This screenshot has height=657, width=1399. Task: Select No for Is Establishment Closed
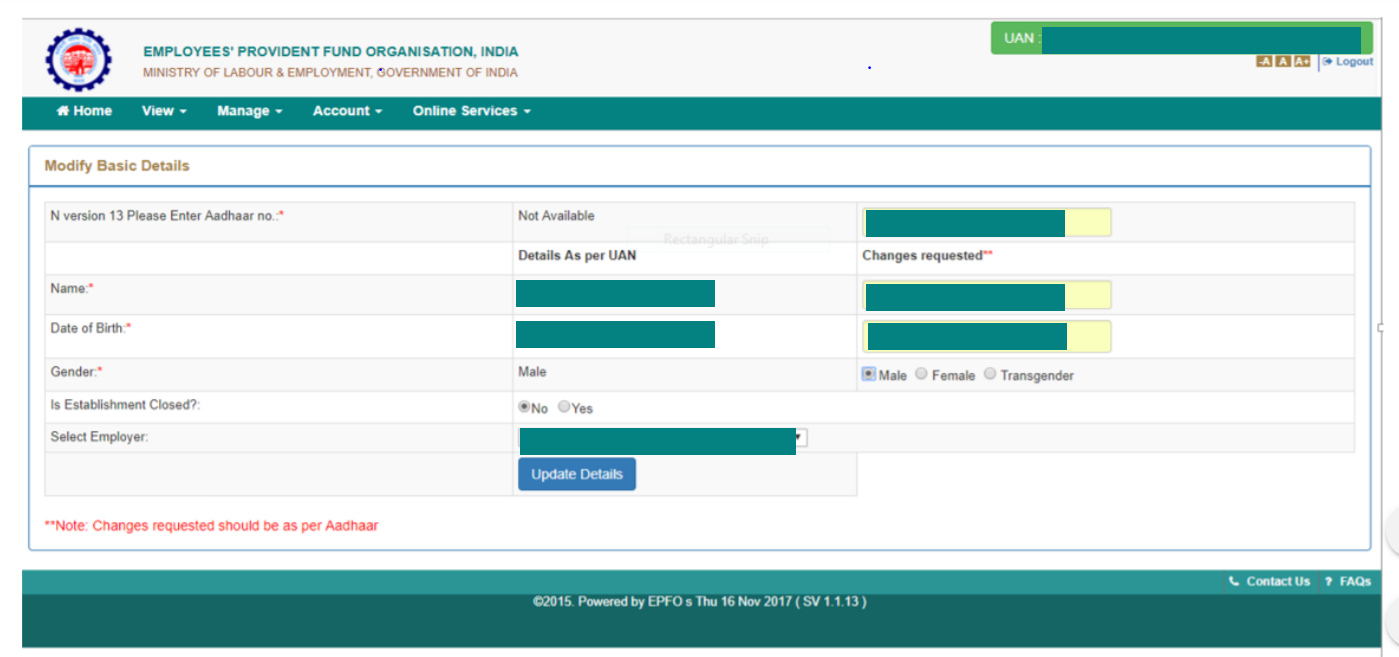tap(524, 407)
